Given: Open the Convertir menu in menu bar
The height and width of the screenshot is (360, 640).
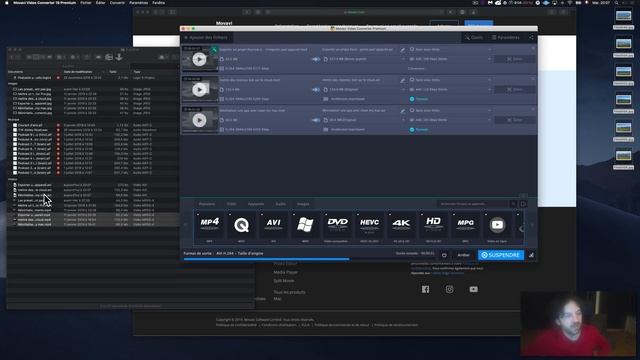Looking at the screenshot, I should coord(117,3).
